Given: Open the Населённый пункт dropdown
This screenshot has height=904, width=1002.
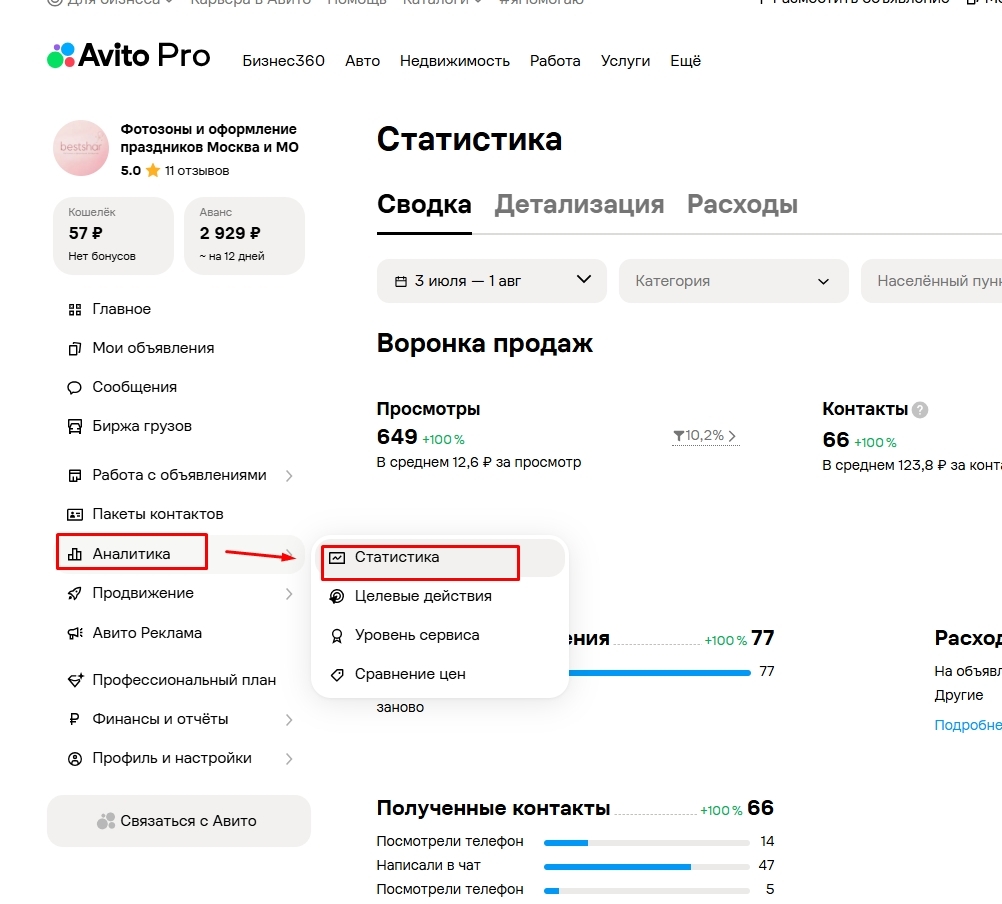Looking at the screenshot, I should point(931,280).
